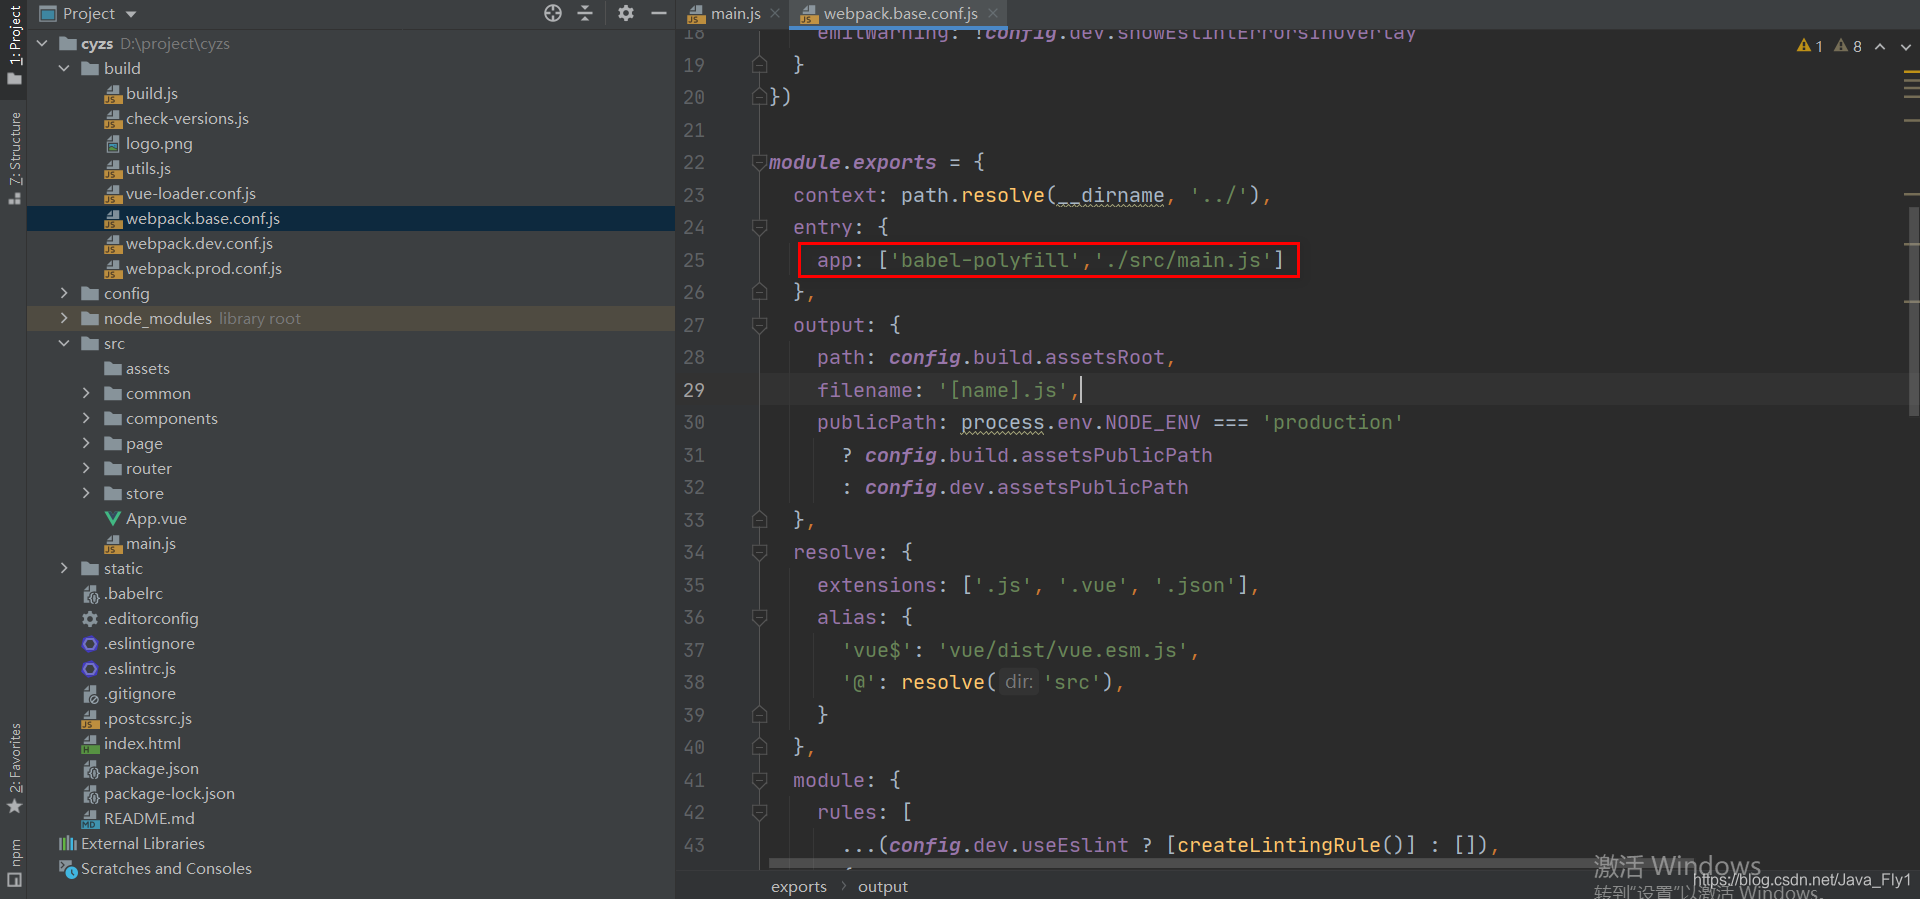Click the weak warnings indicator showing 8
1920x899 pixels.
1848,46
